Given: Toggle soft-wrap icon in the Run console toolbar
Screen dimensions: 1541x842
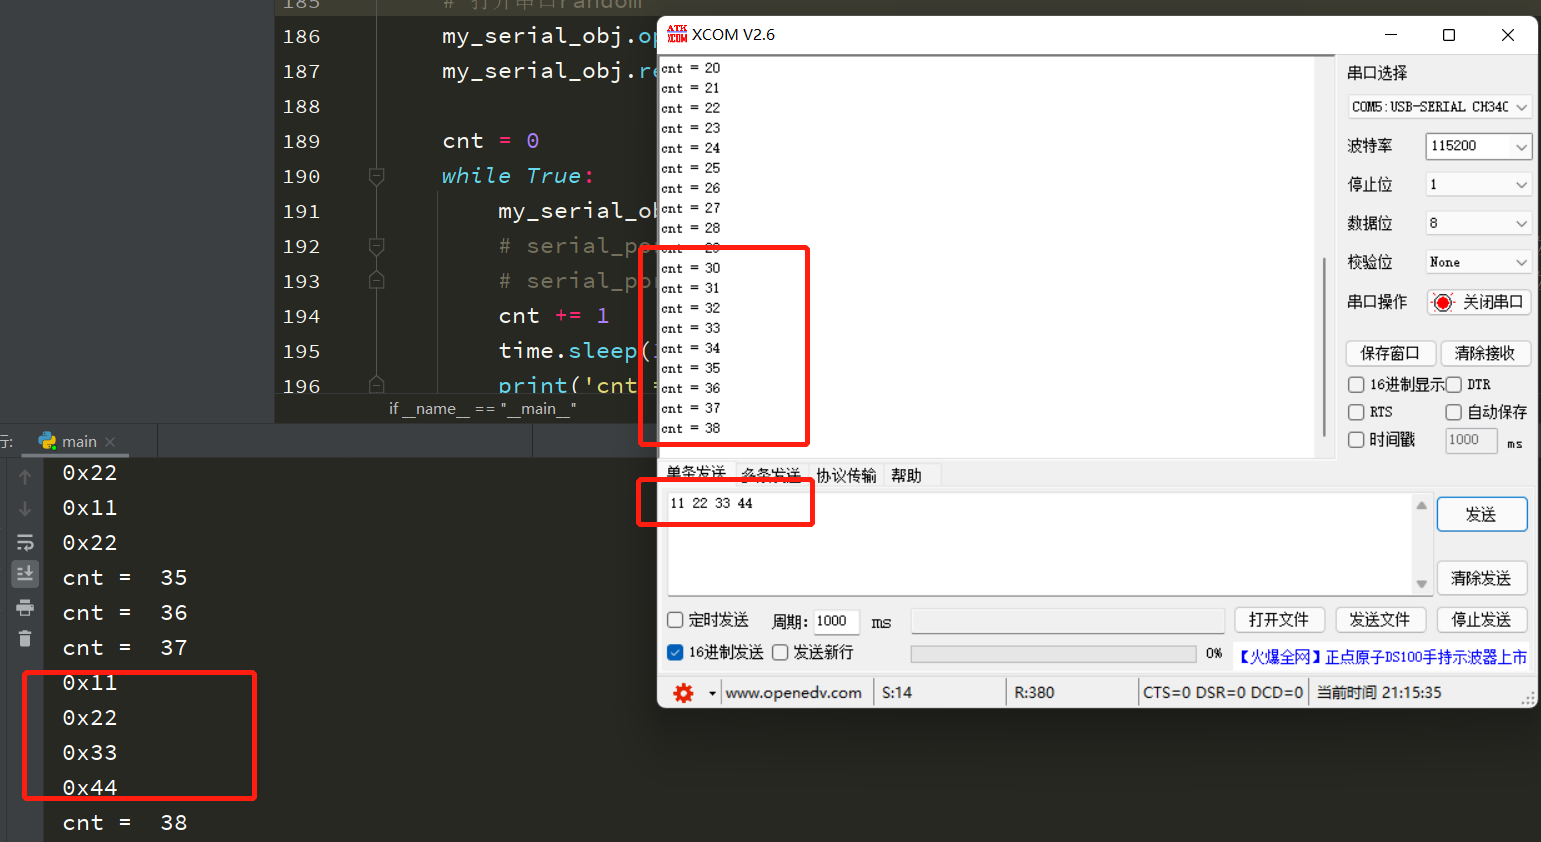Looking at the screenshot, I should point(25,542).
